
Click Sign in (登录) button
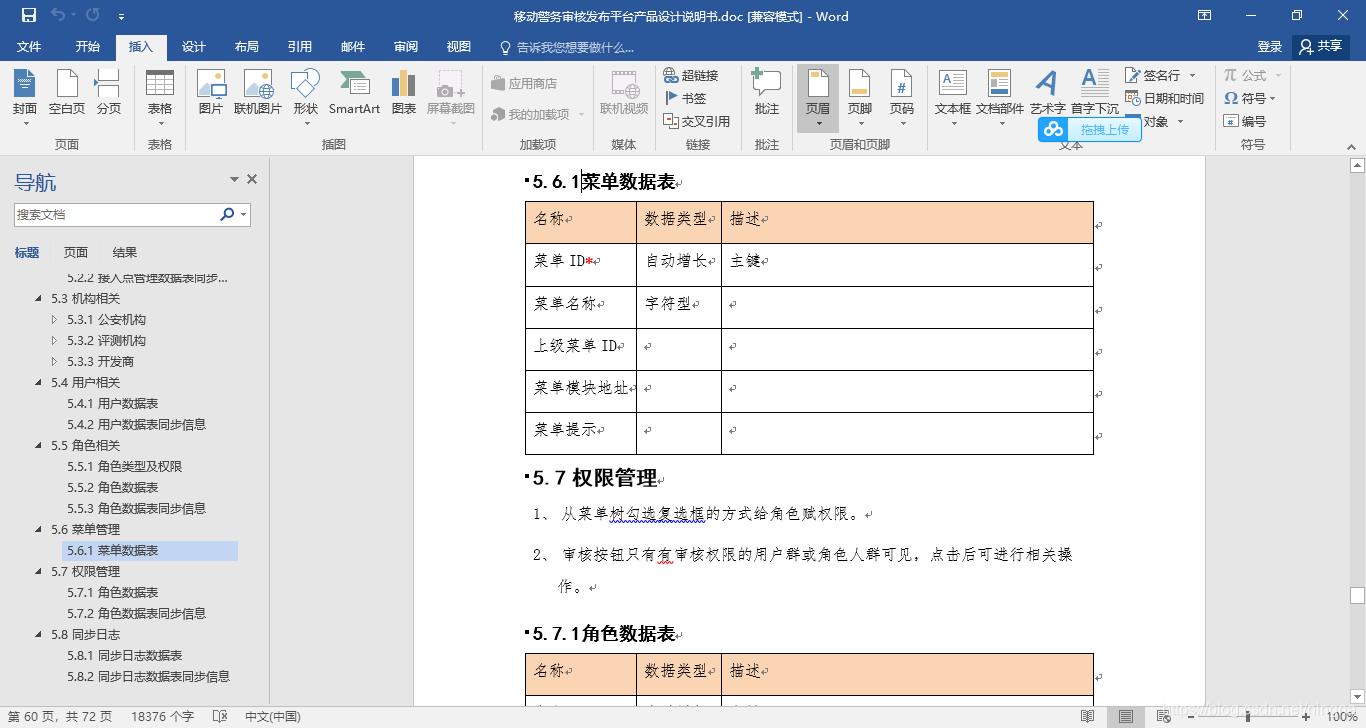click(x=1269, y=47)
